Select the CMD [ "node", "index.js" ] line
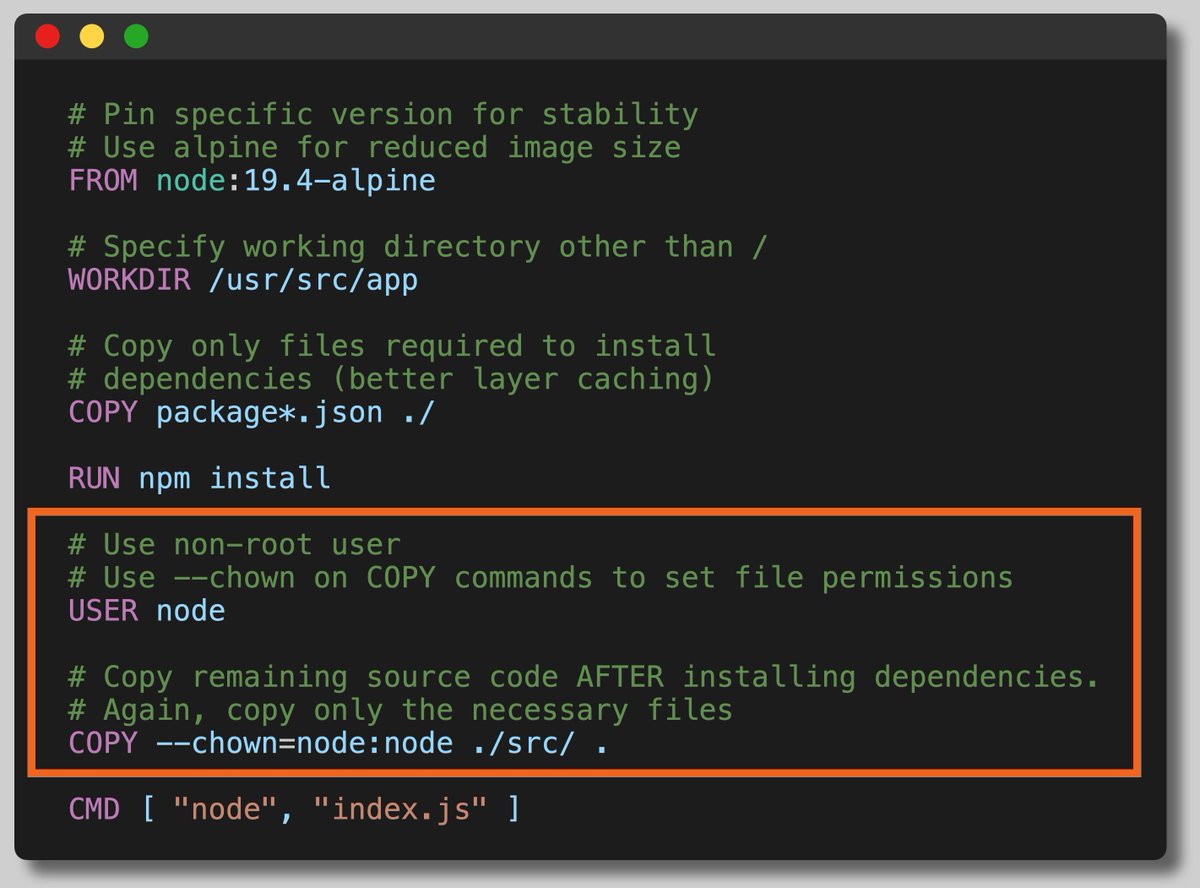The height and width of the screenshot is (888, 1200). tap(290, 808)
